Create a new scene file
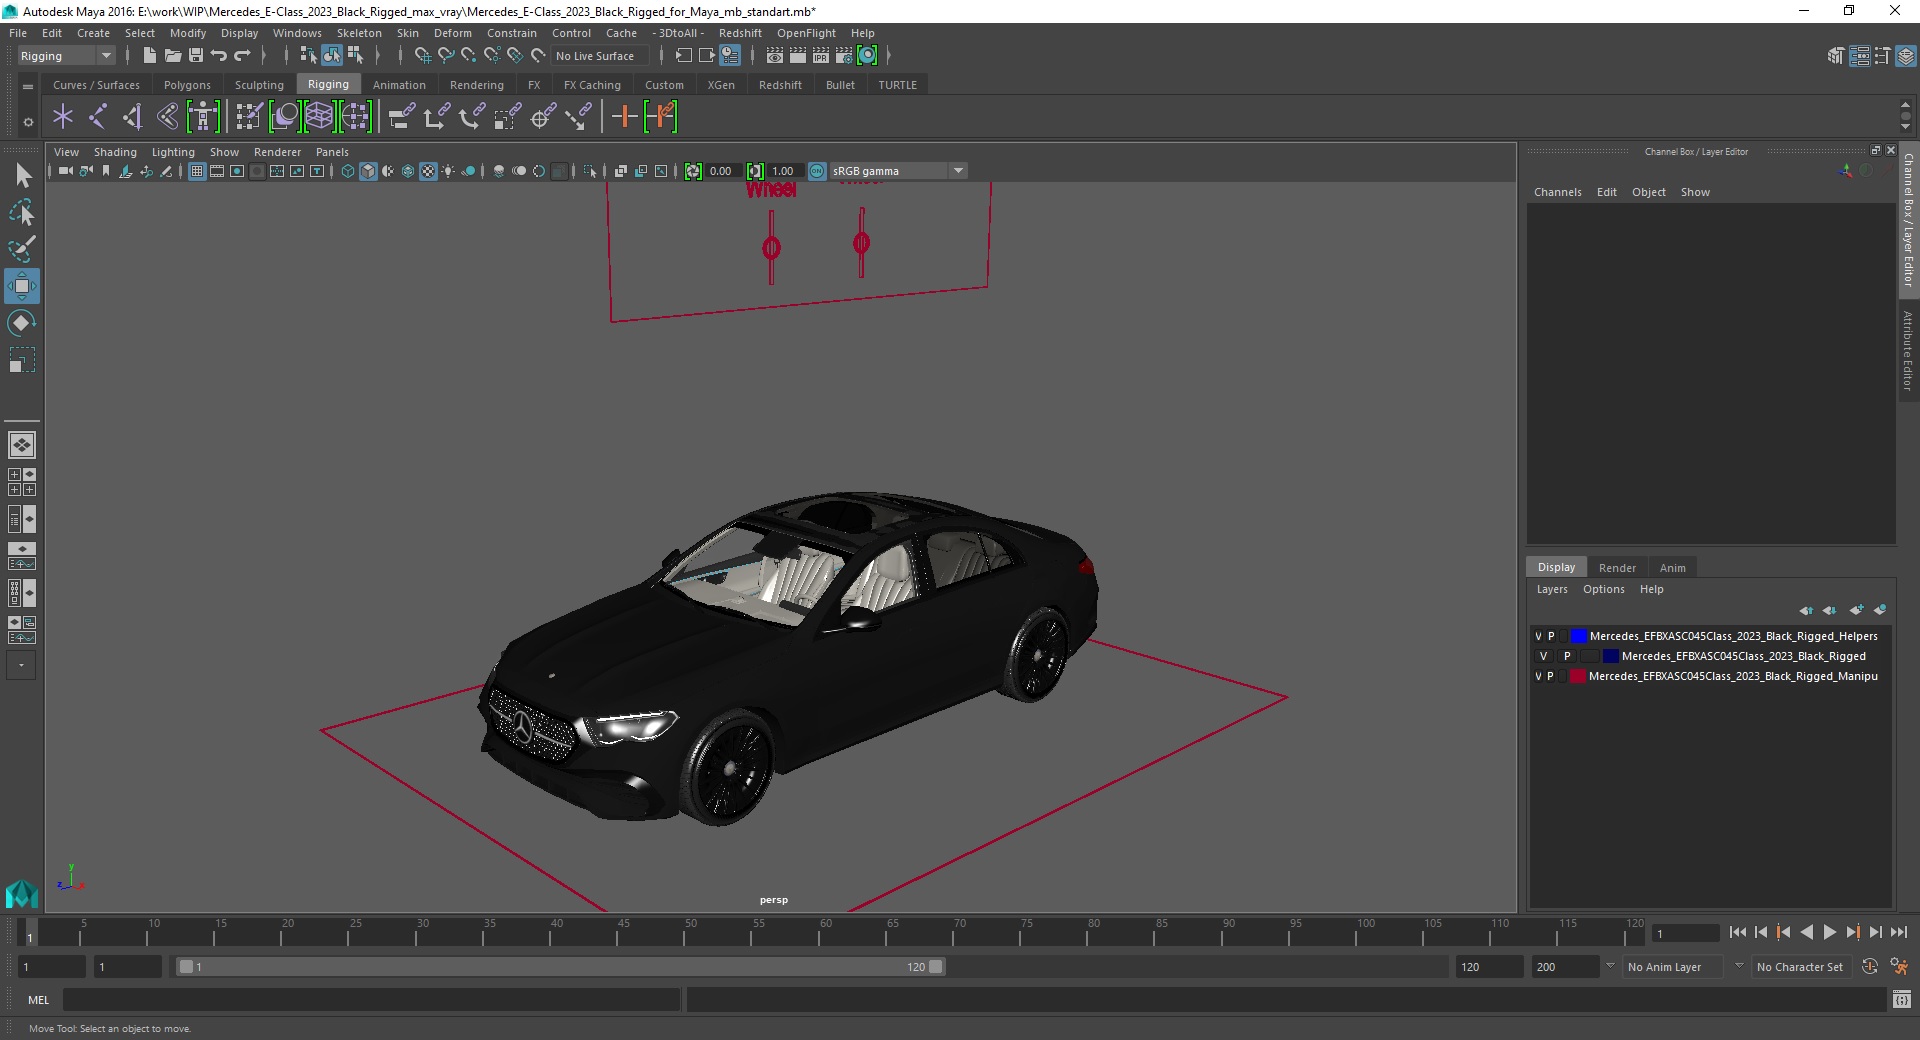 click(x=149, y=56)
